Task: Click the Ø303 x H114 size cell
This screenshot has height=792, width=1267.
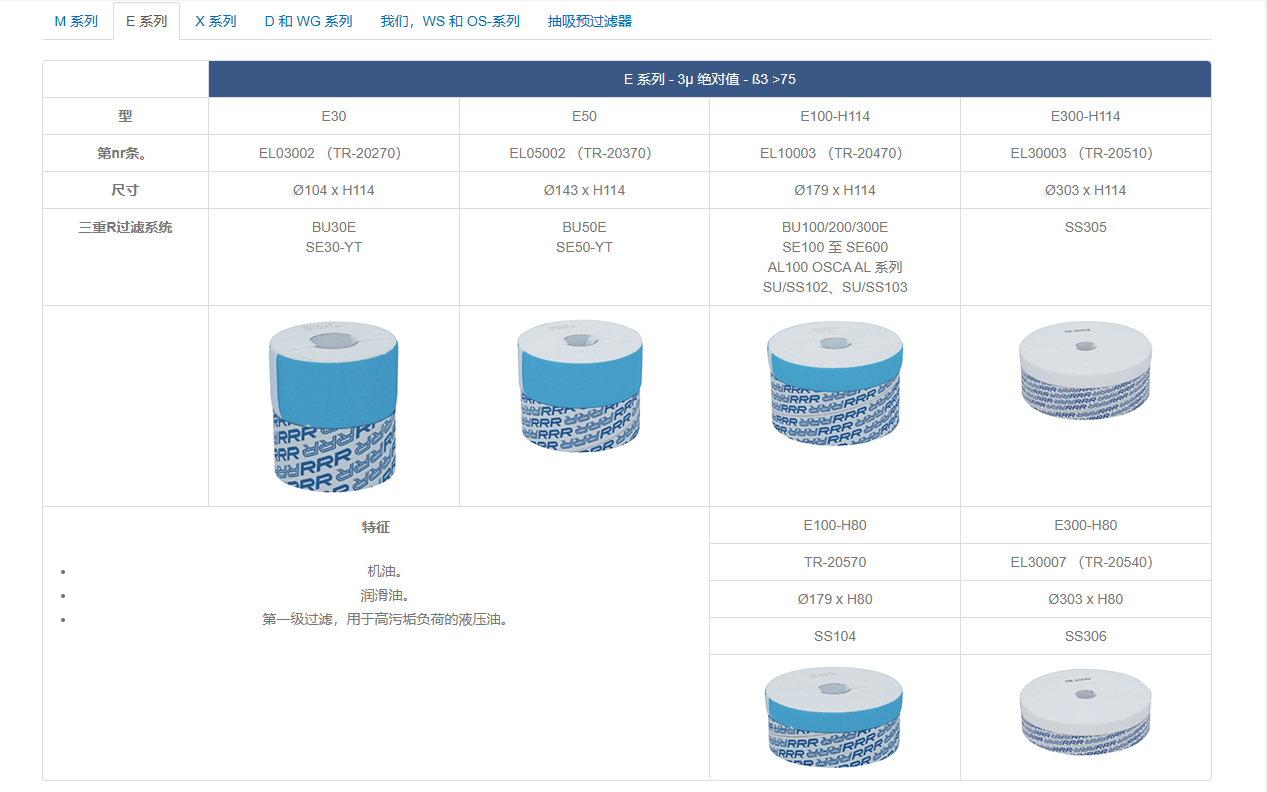Action: point(1085,190)
